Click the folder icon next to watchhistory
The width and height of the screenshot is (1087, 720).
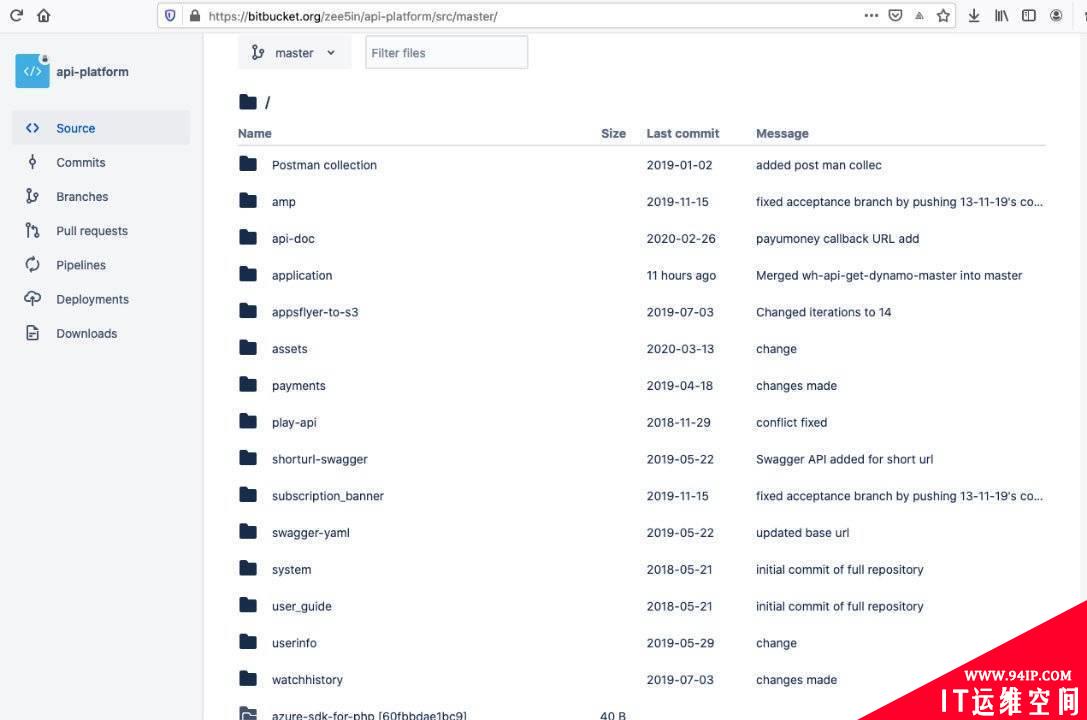point(247,678)
